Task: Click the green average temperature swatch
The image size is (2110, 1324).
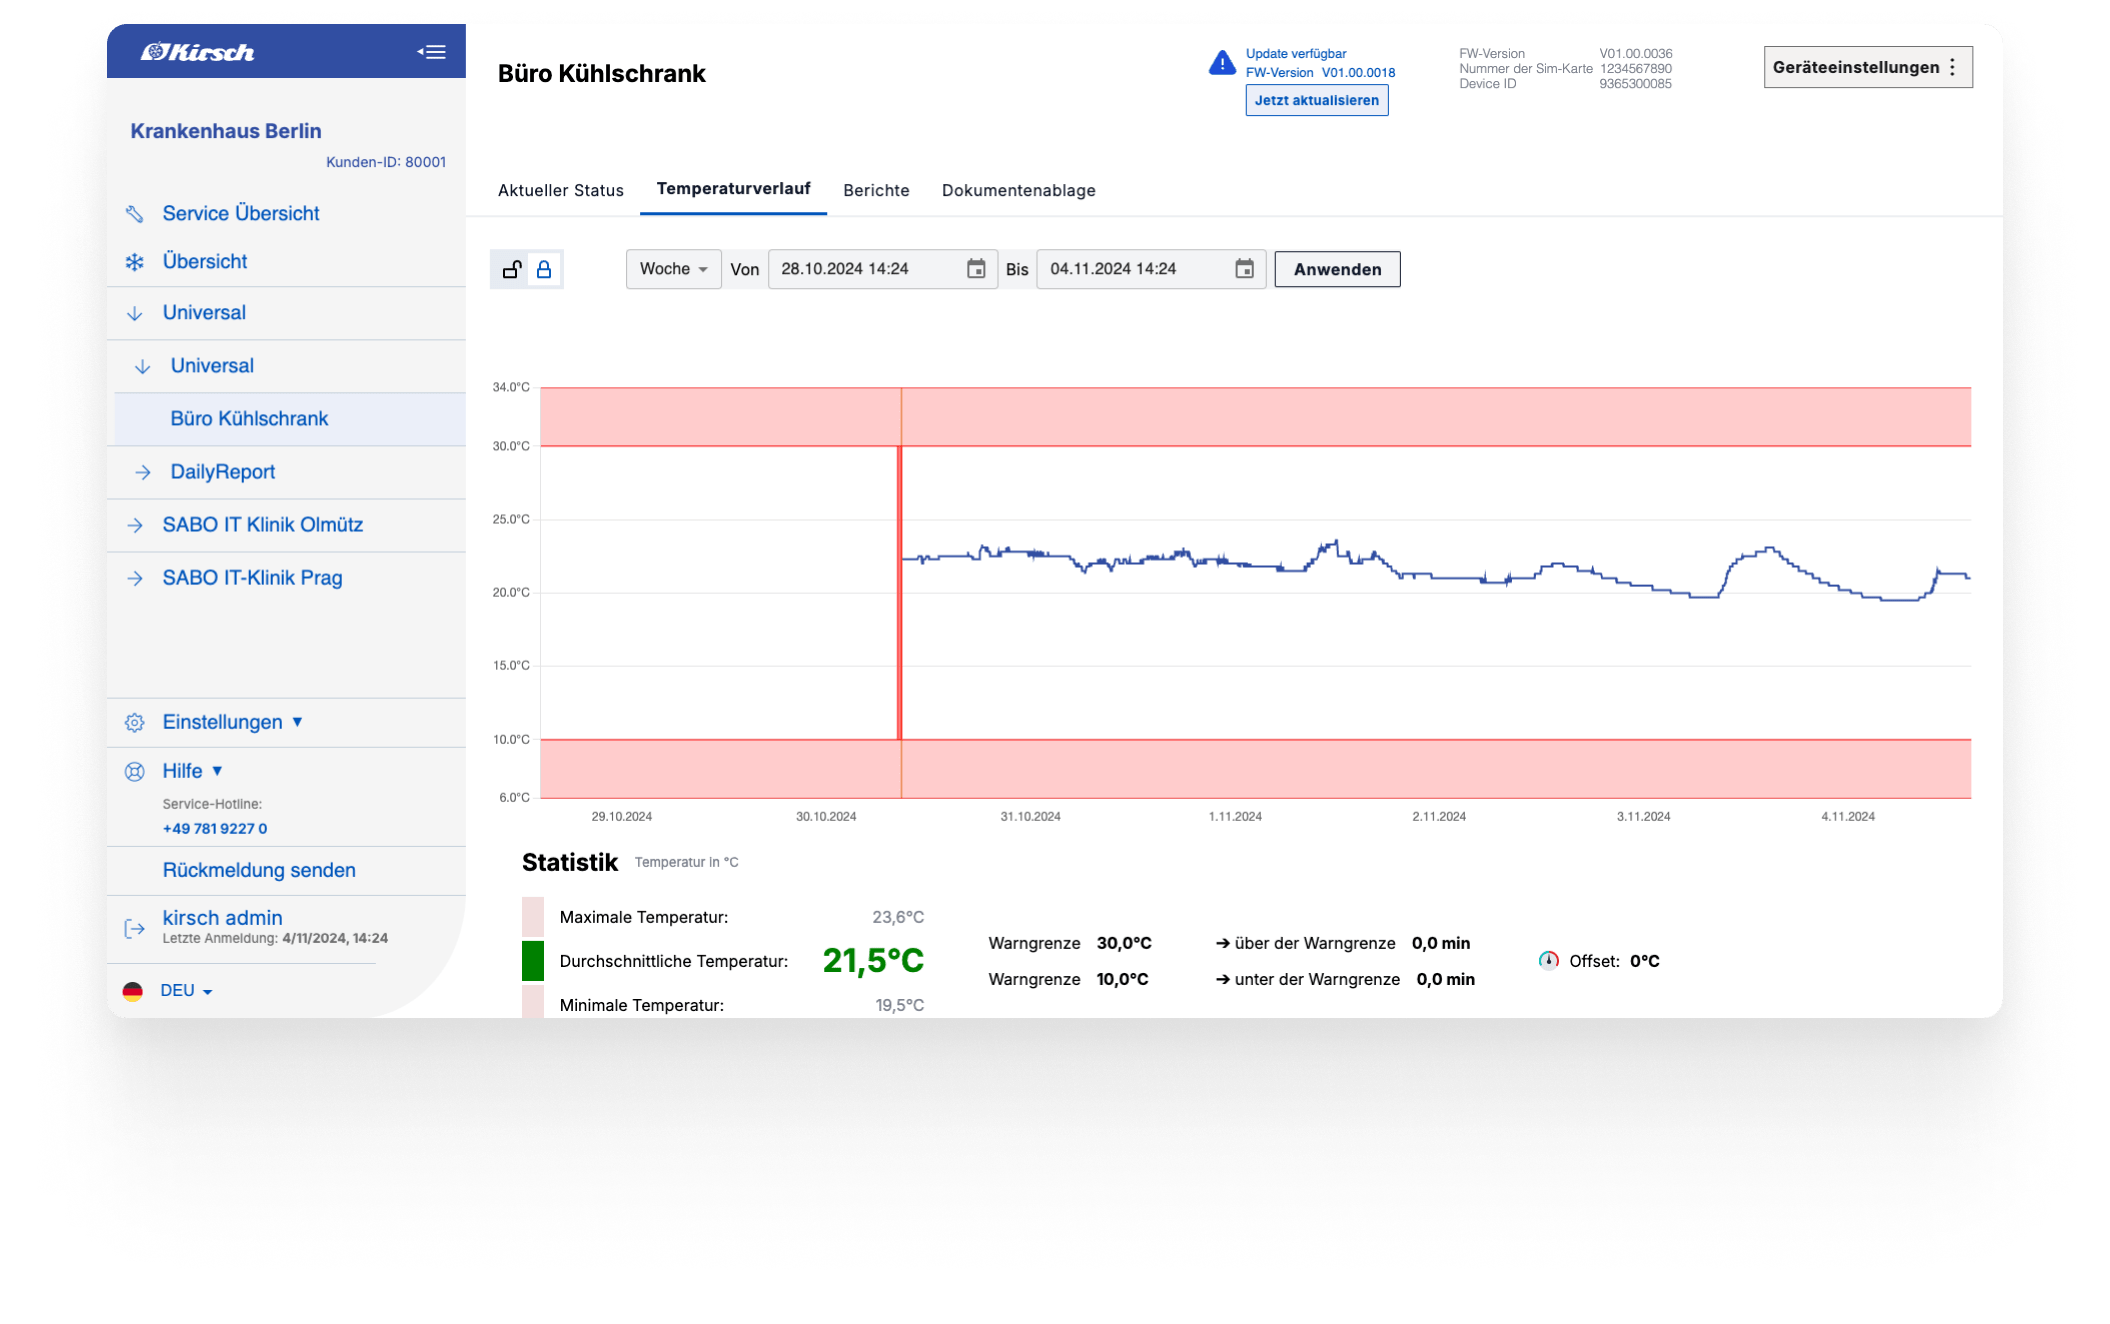Action: click(x=533, y=961)
